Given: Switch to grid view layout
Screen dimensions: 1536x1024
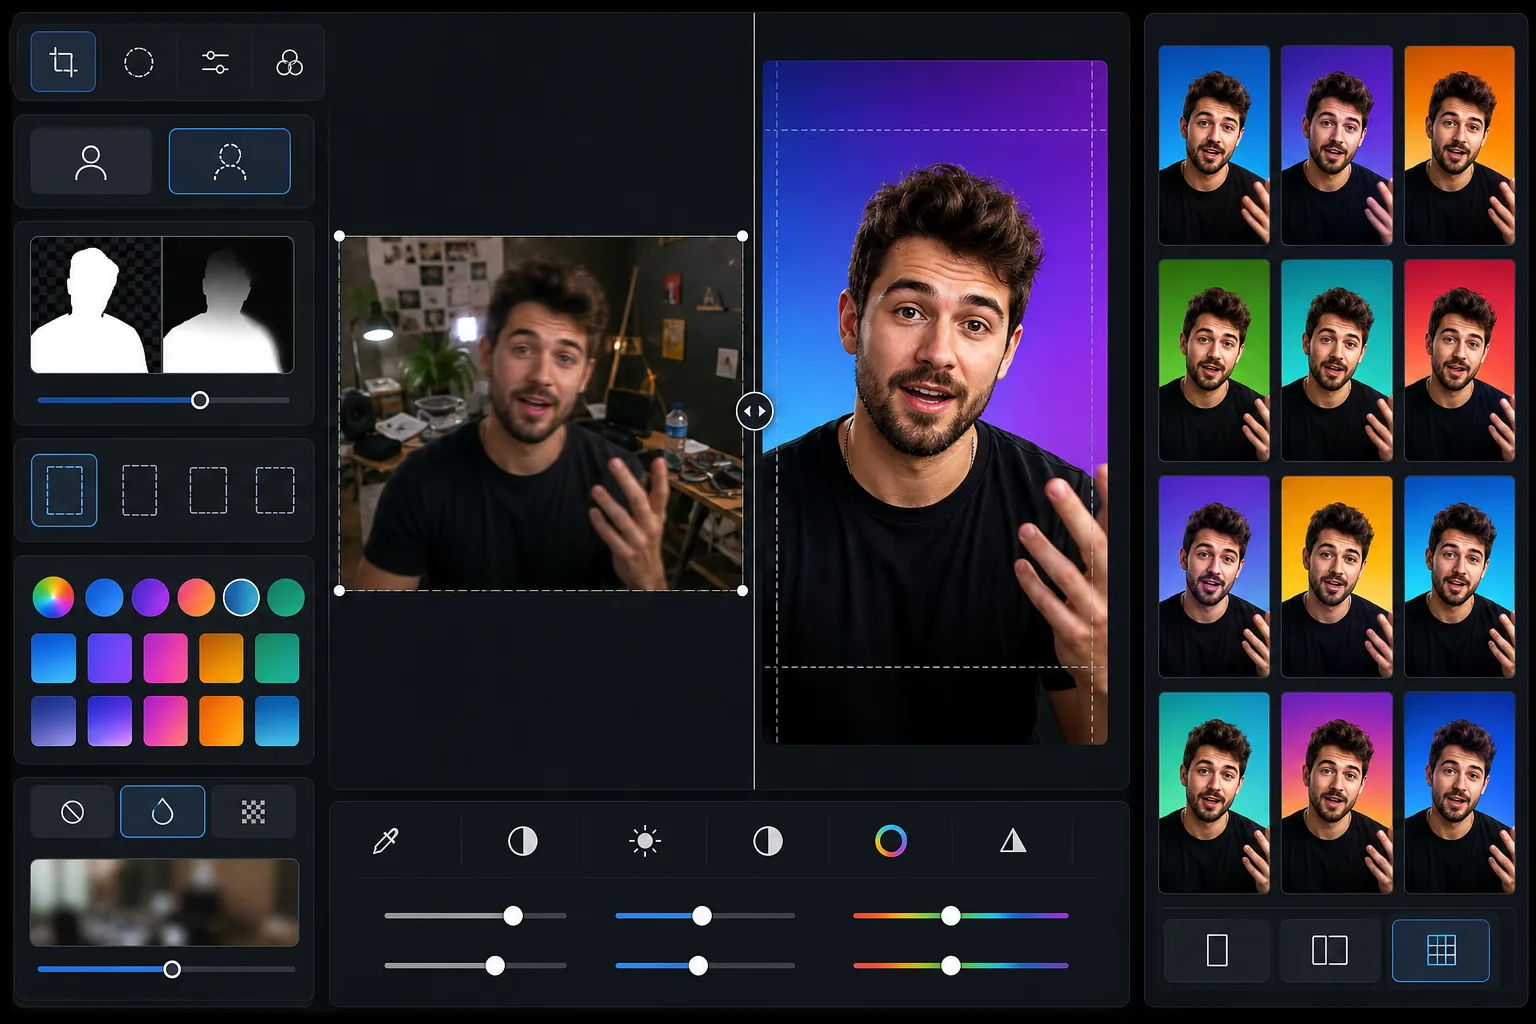Looking at the screenshot, I should (x=1441, y=950).
